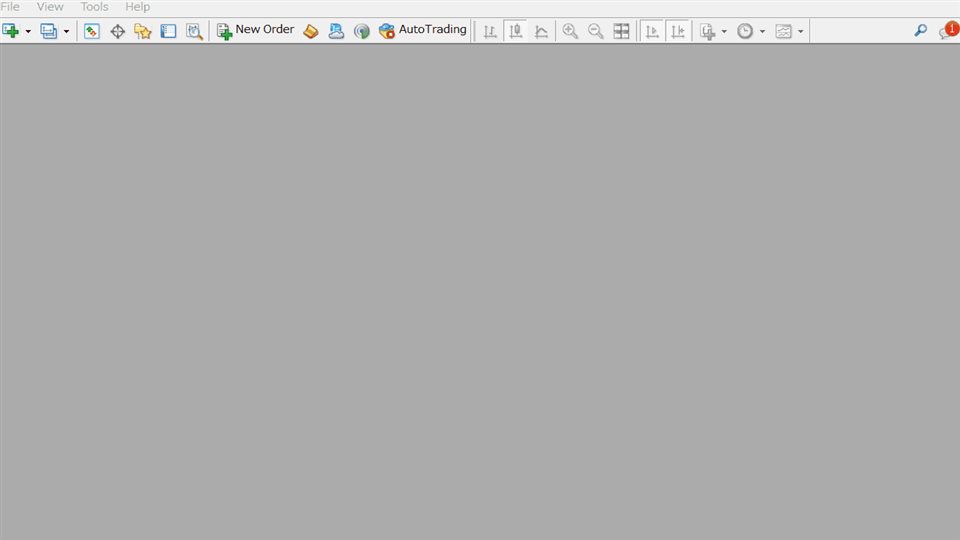The image size is (960, 540).
Task: Expand the New Chart dropdown arrow
Action: [x=28, y=31]
